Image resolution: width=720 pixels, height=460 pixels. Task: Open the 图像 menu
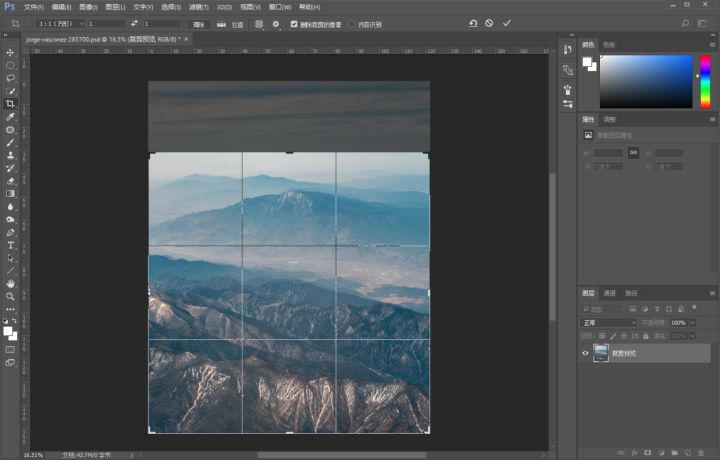[x=88, y=7]
